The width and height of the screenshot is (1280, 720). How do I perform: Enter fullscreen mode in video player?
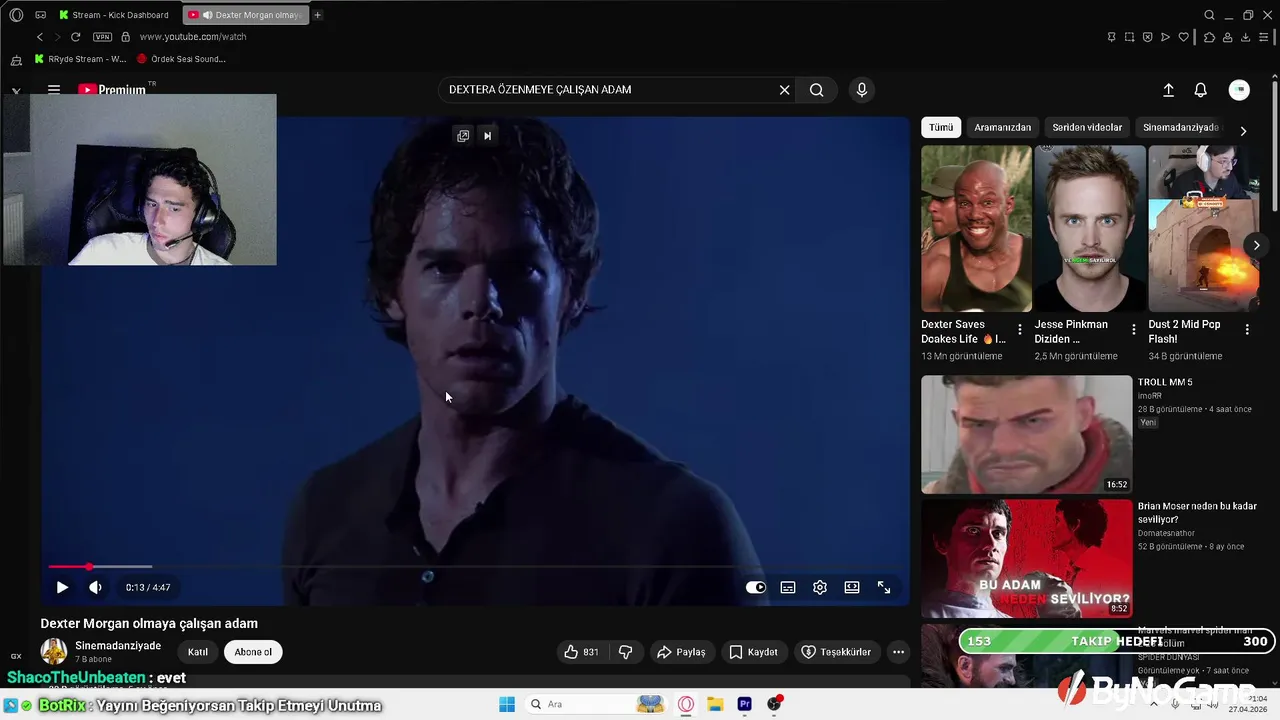(x=884, y=588)
